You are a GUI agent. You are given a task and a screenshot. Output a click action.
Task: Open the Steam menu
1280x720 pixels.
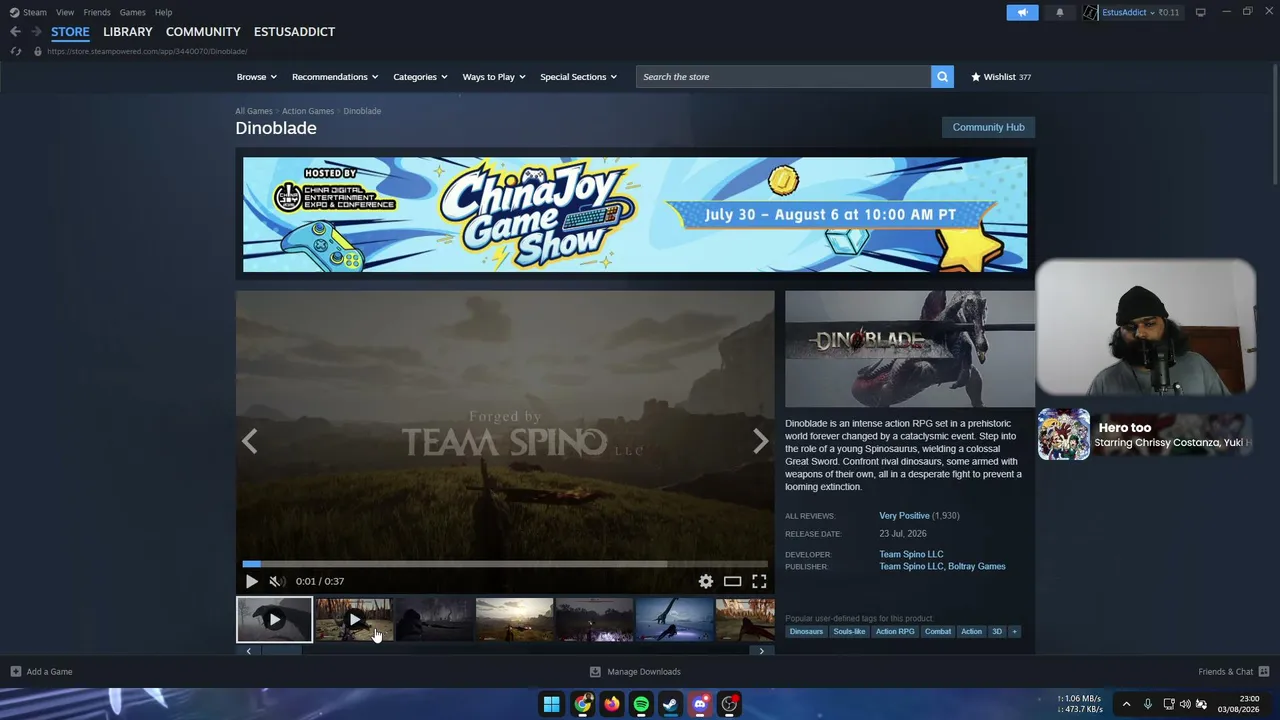[28, 12]
